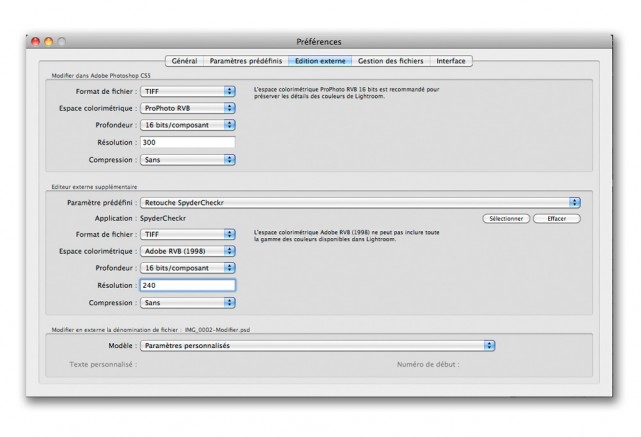Minimize Préférences with the yellow button

click(x=49, y=41)
